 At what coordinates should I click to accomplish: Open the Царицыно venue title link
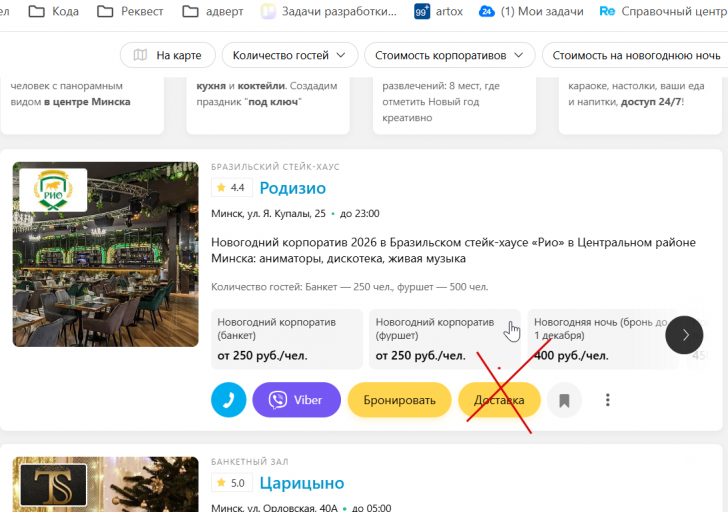pos(302,483)
